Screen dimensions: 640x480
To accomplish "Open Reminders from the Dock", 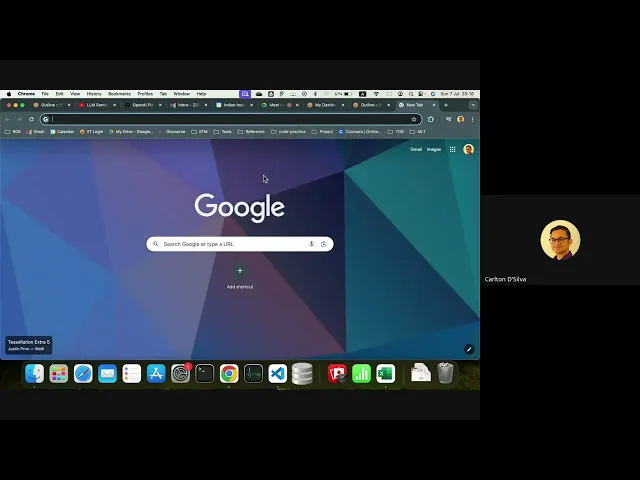I will click(x=132, y=373).
